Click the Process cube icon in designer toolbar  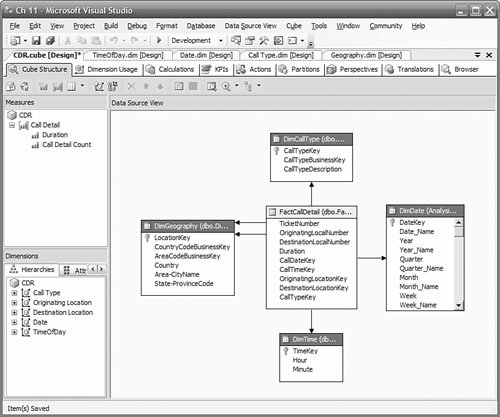tap(11, 87)
